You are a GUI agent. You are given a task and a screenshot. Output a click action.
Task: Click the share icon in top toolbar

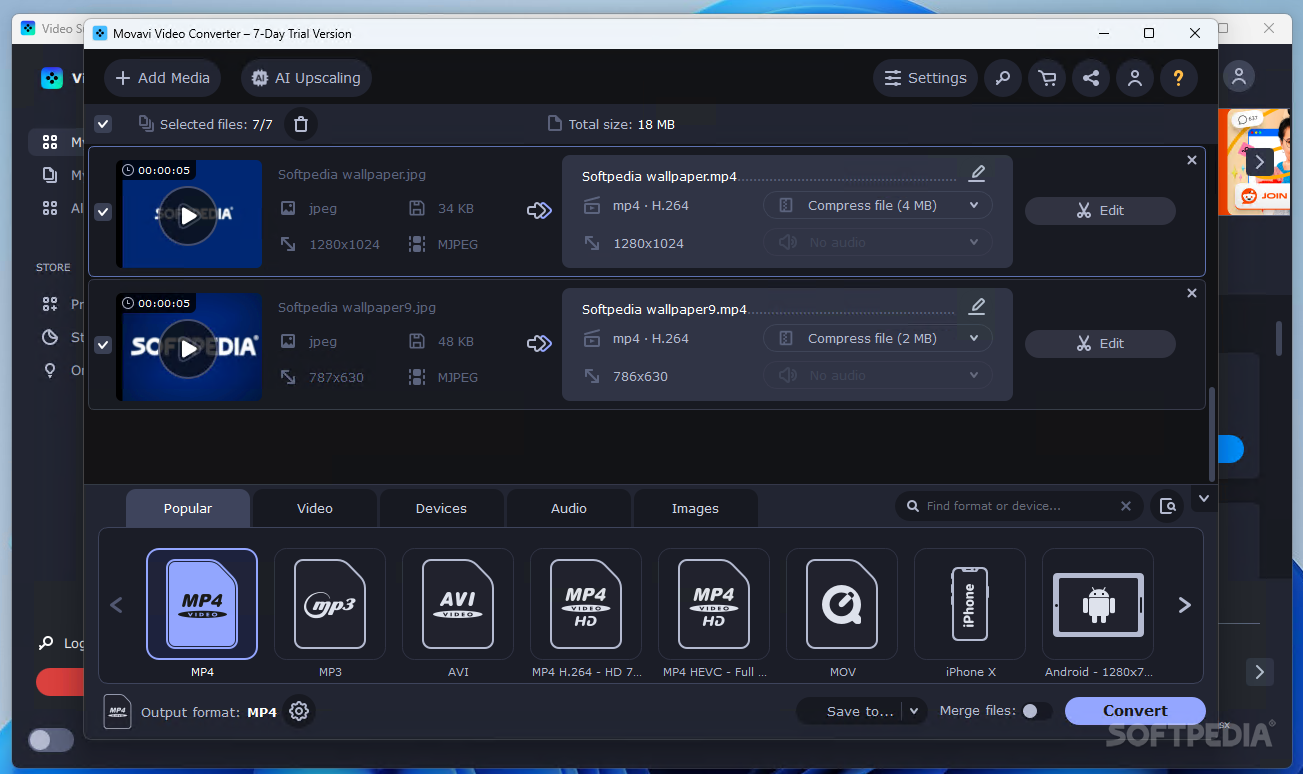[1091, 78]
